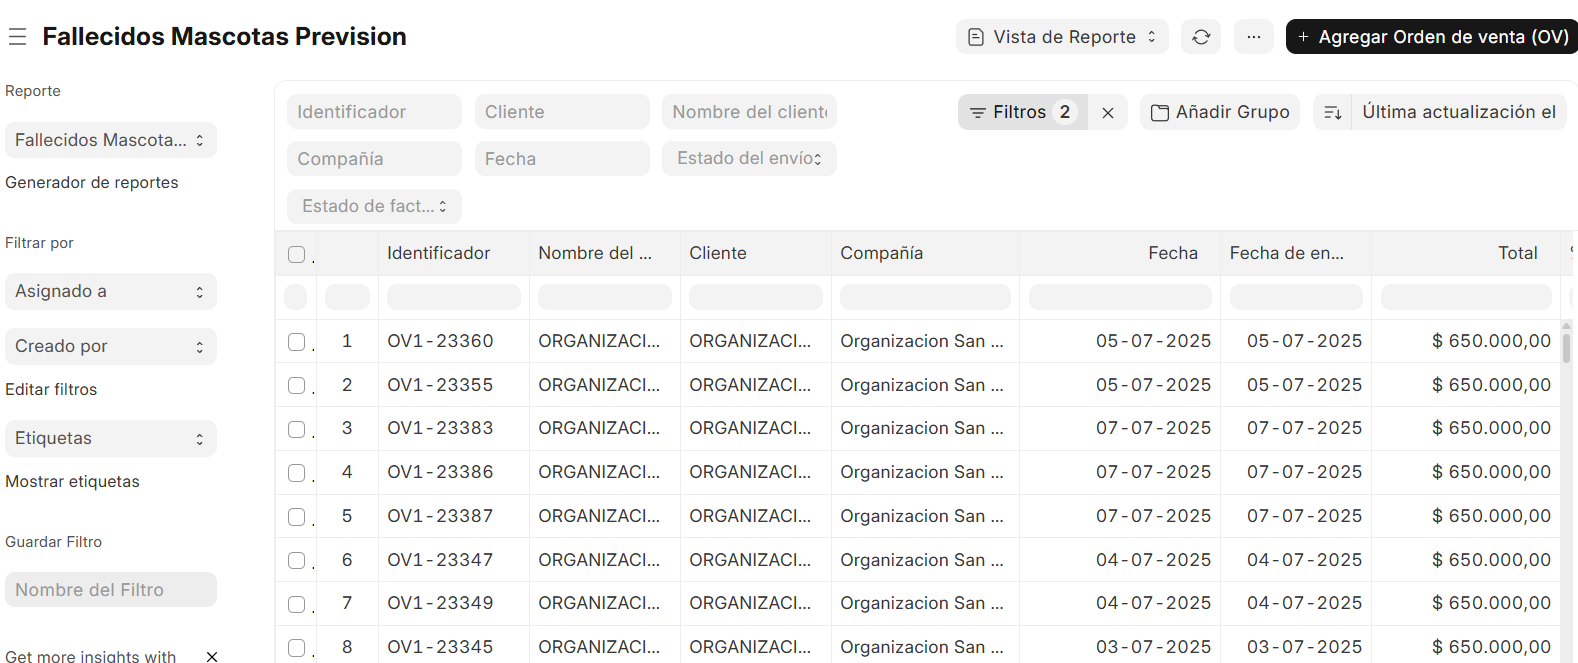1578x663 pixels.
Task: Click the Añadir Grupo button
Action: (1220, 112)
